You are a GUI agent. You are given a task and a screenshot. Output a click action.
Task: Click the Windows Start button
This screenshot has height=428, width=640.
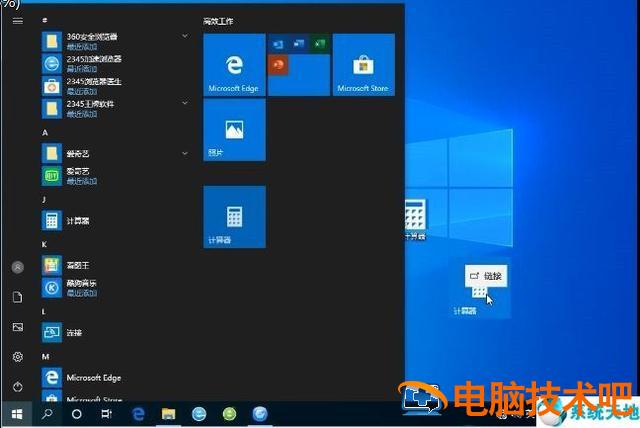[x=17, y=415]
